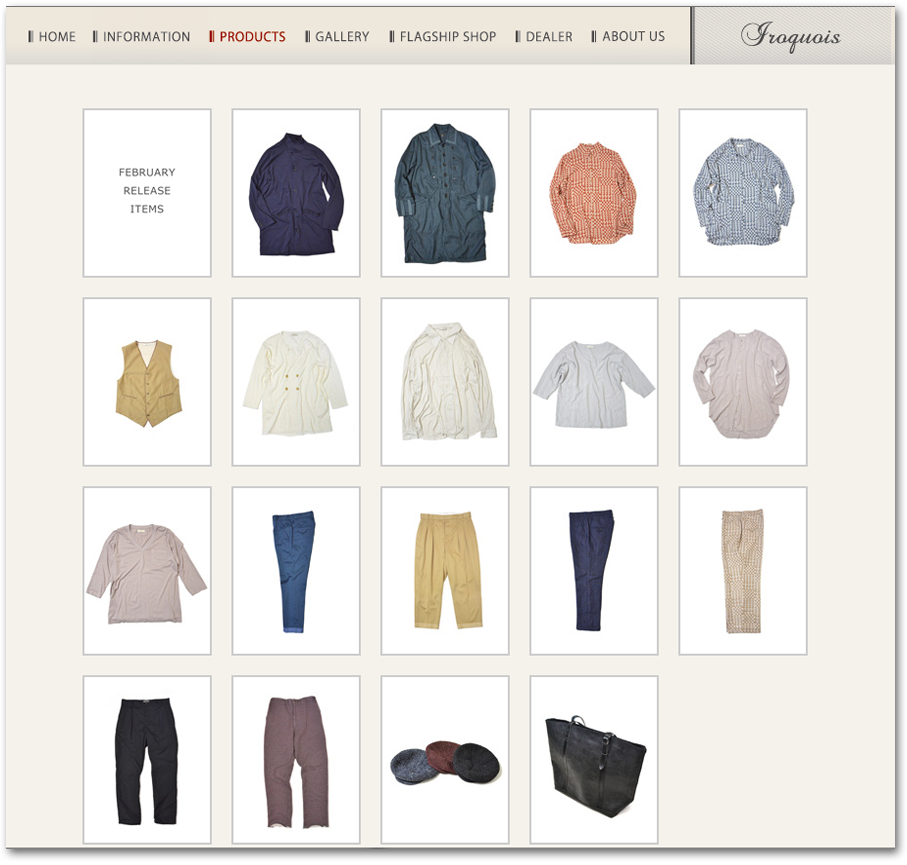The height and width of the screenshot is (865, 907).
Task: Go to the HOME menu item
Action: 52,36
